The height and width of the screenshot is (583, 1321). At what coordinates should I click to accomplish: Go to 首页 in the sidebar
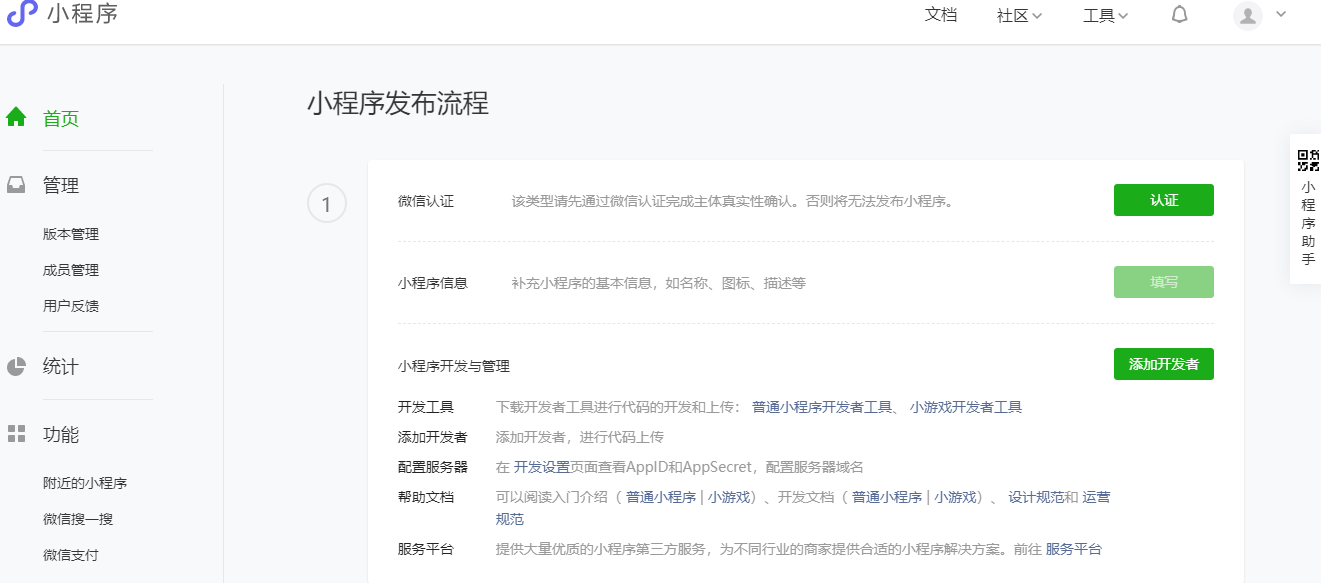click(61, 119)
